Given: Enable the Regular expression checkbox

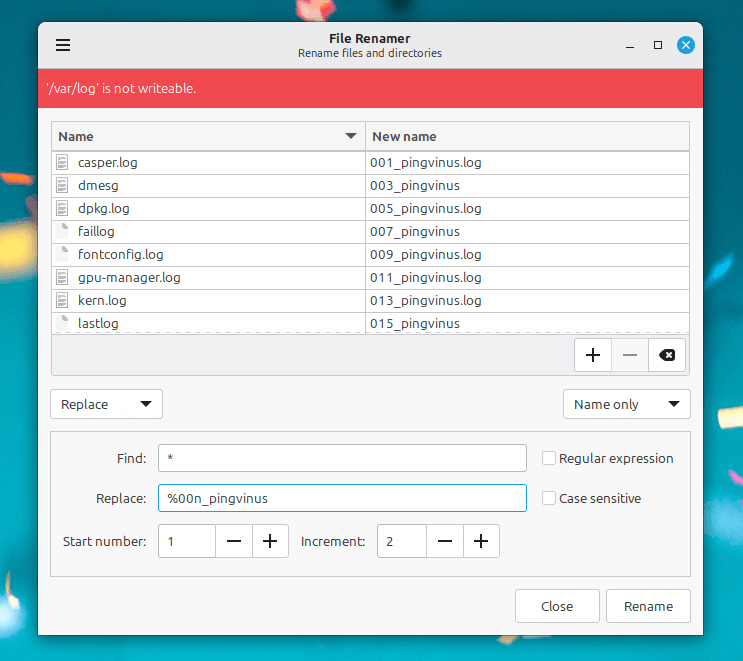Looking at the screenshot, I should pos(549,458).
